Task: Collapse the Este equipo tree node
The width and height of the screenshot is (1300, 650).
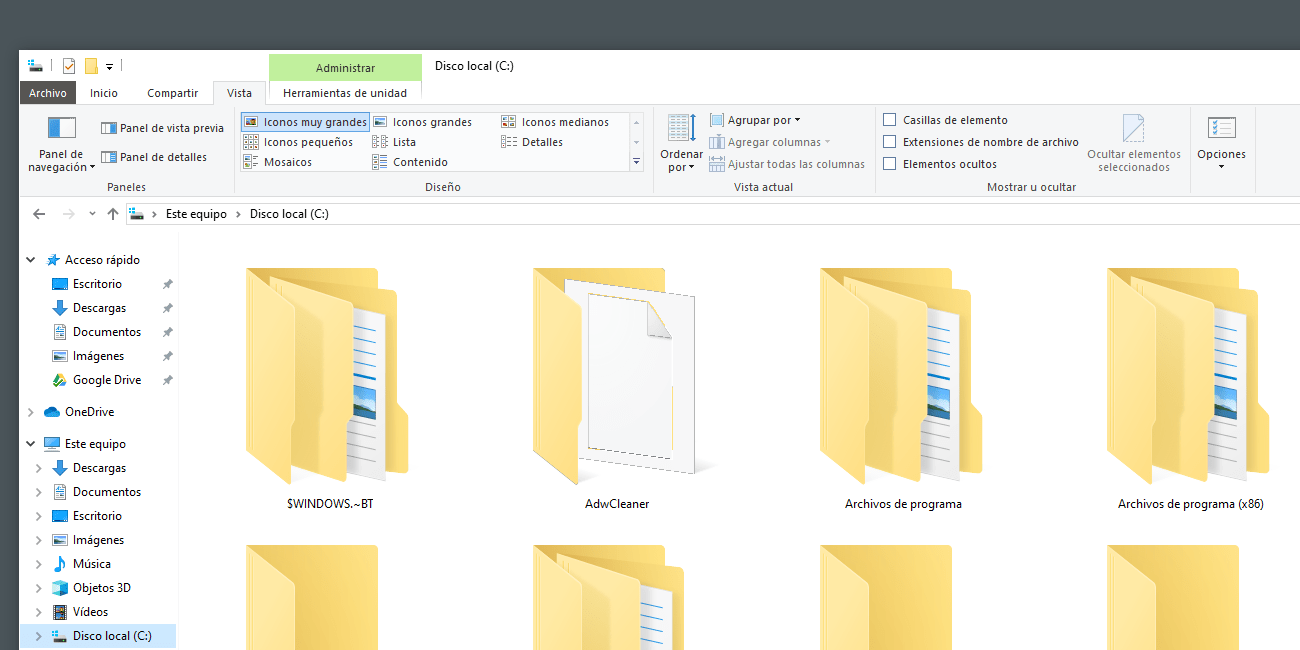Action: [x=31, y=444]
